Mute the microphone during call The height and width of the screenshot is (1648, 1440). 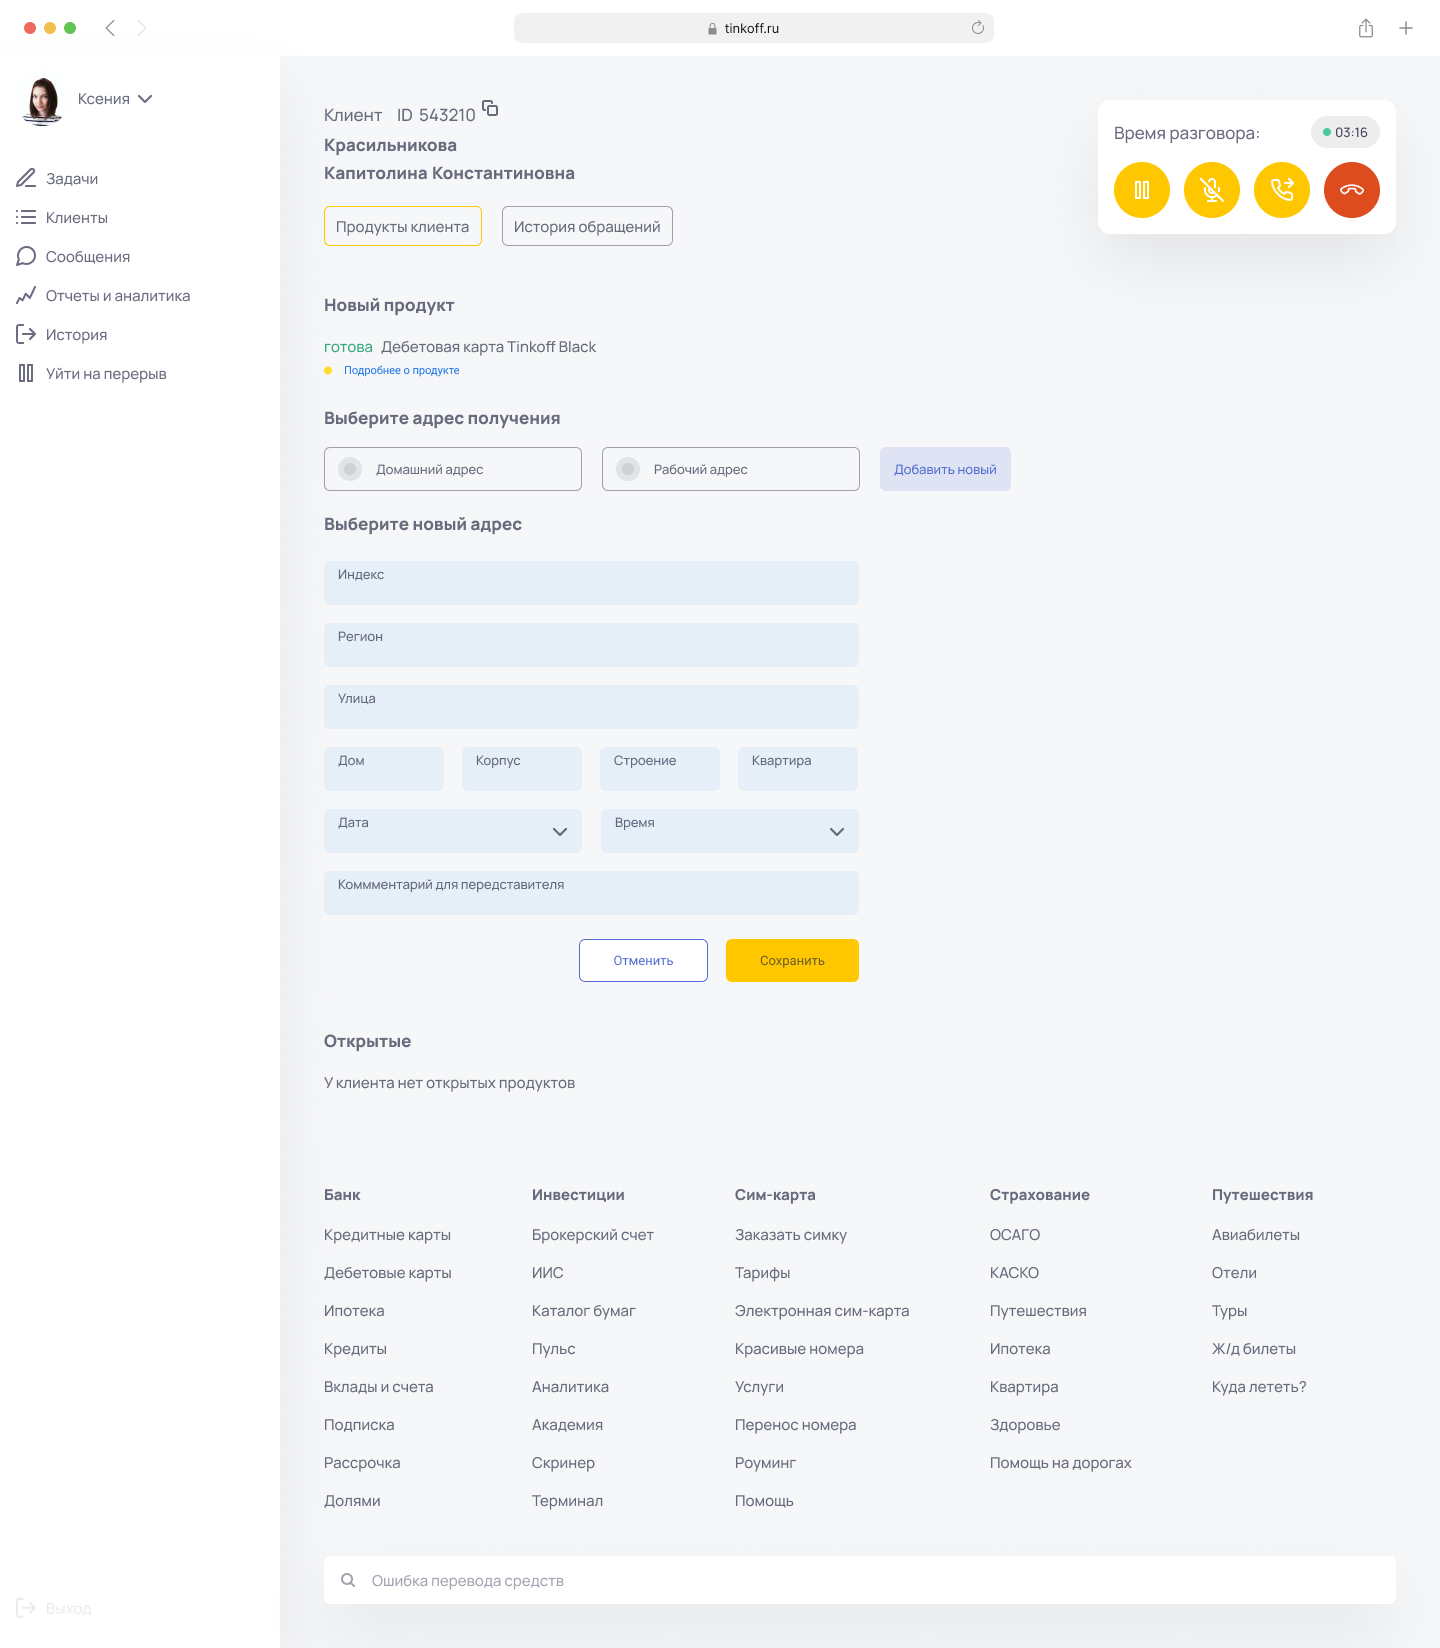(x=1211, y=190)
